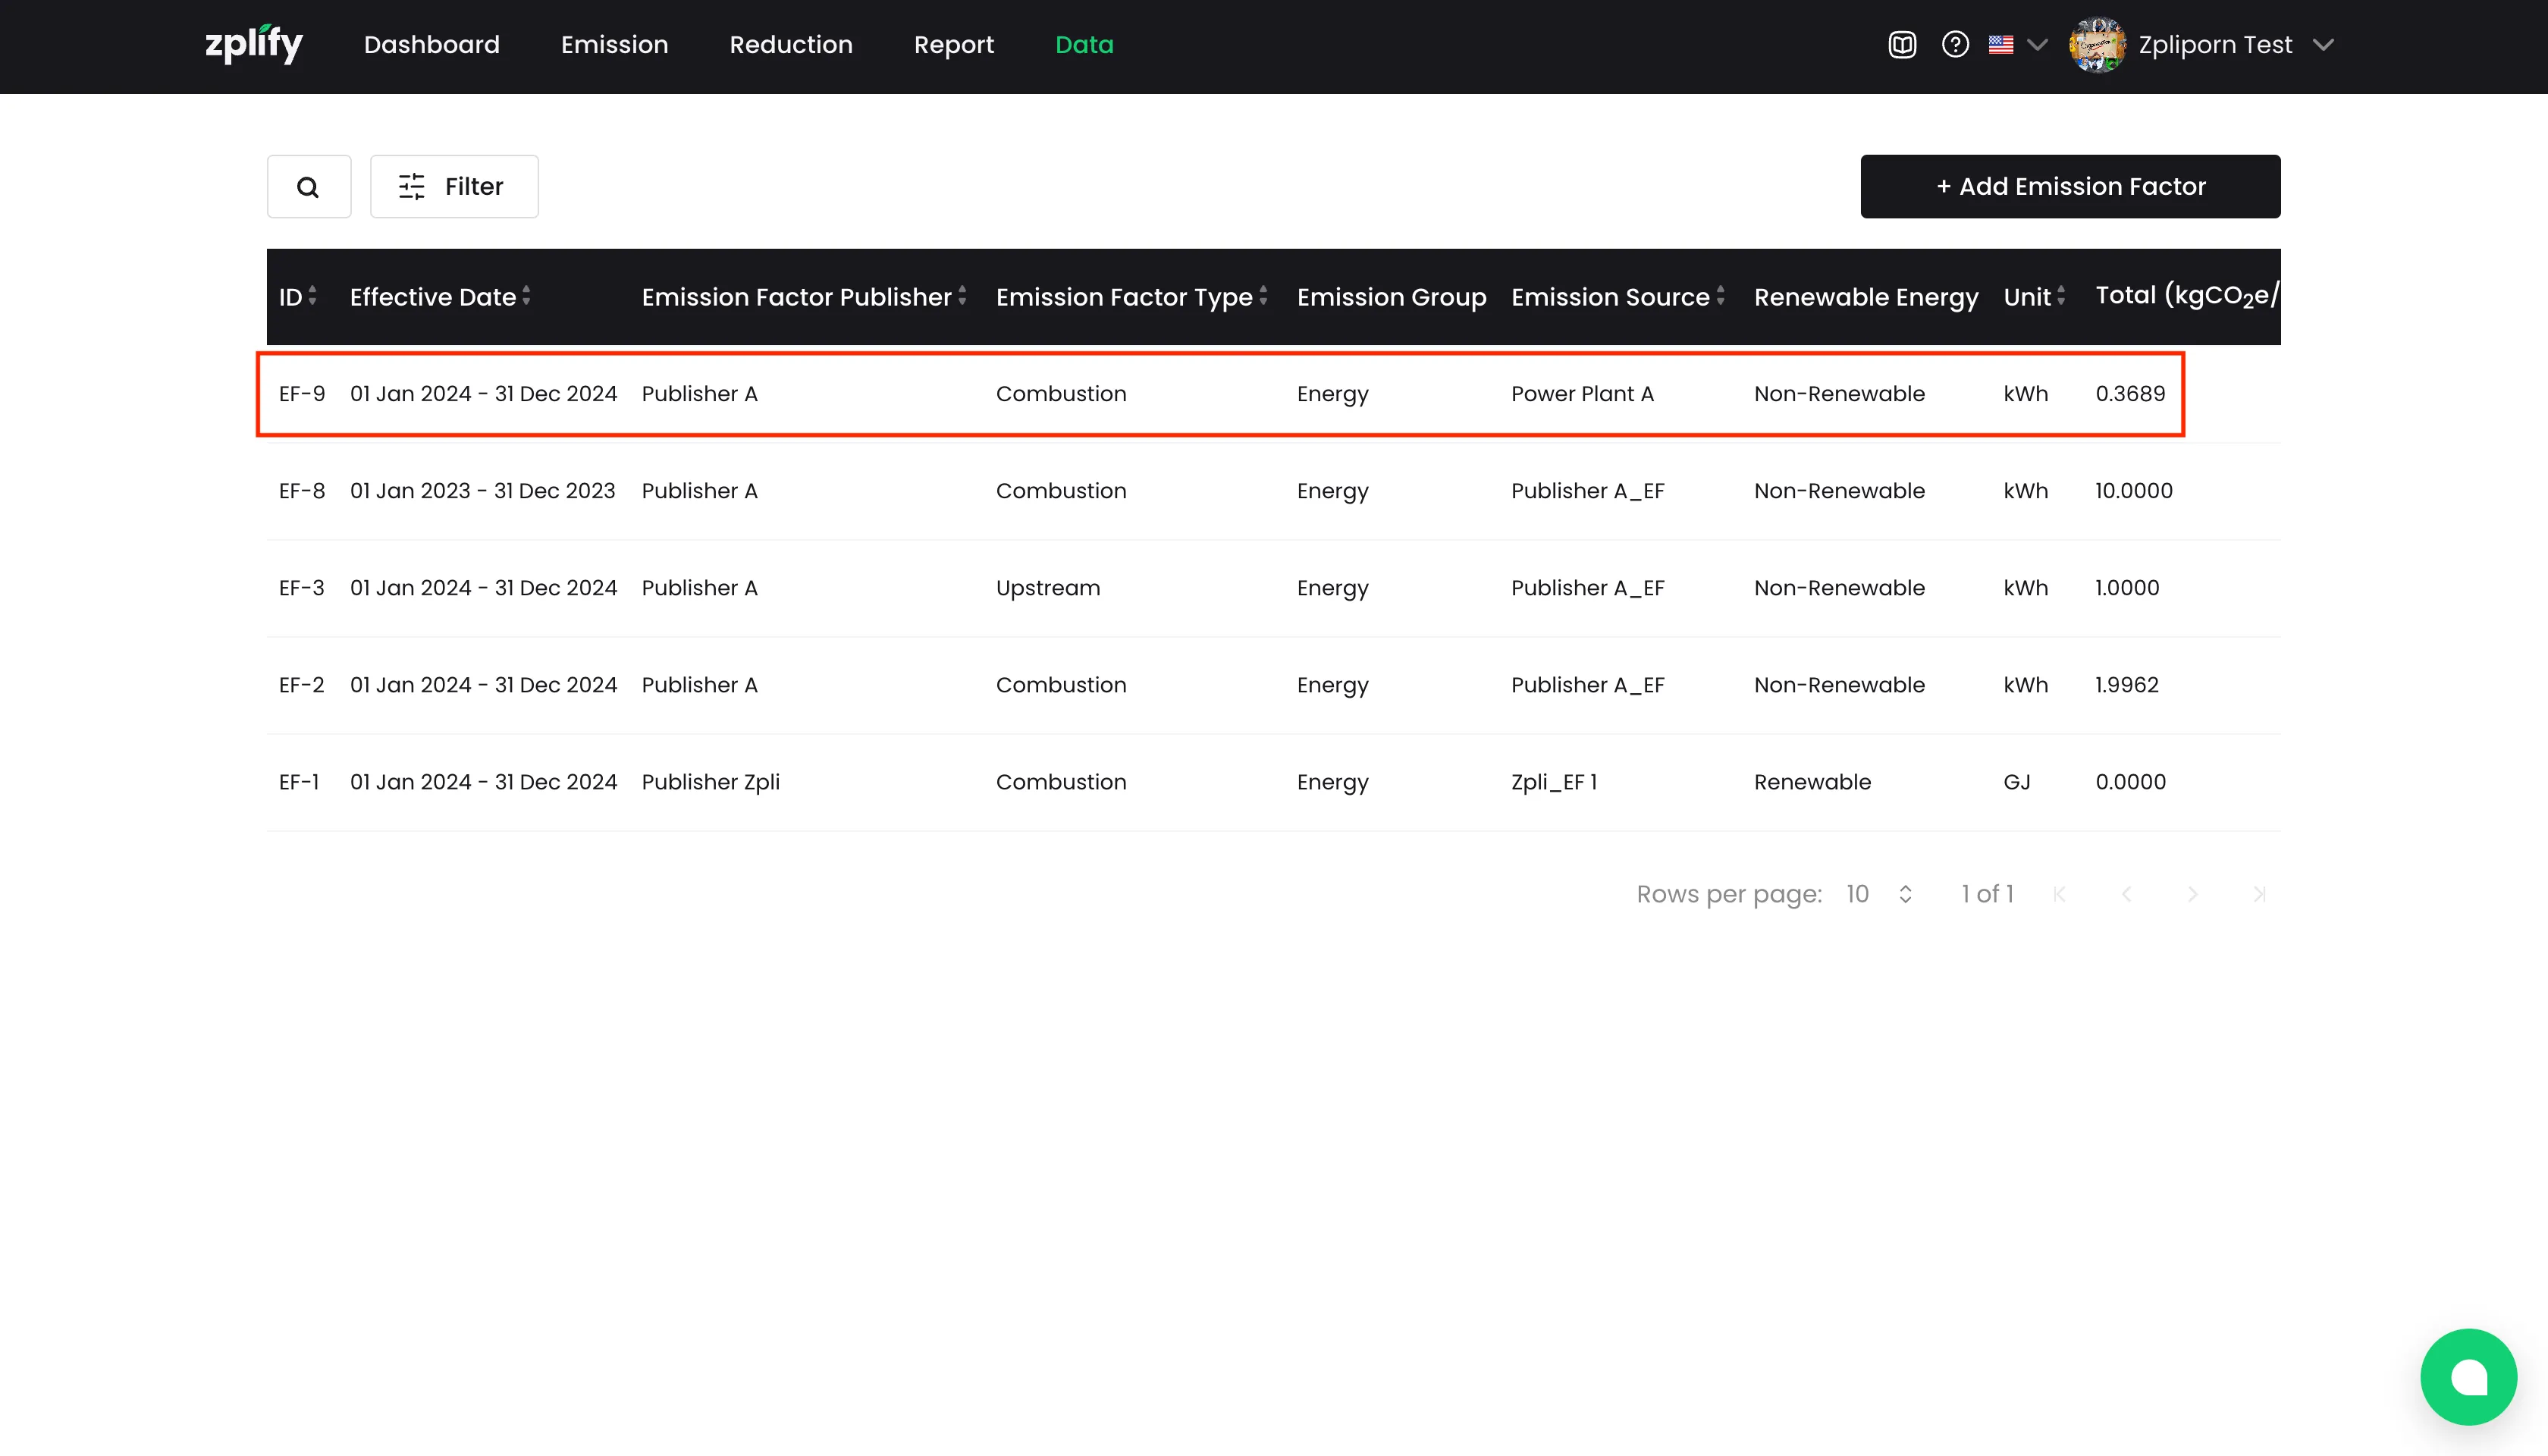Open the Emission menu item
The width and height of the screenshot is (2548, 1456).
pyautogui.click(x=614, y=45)
